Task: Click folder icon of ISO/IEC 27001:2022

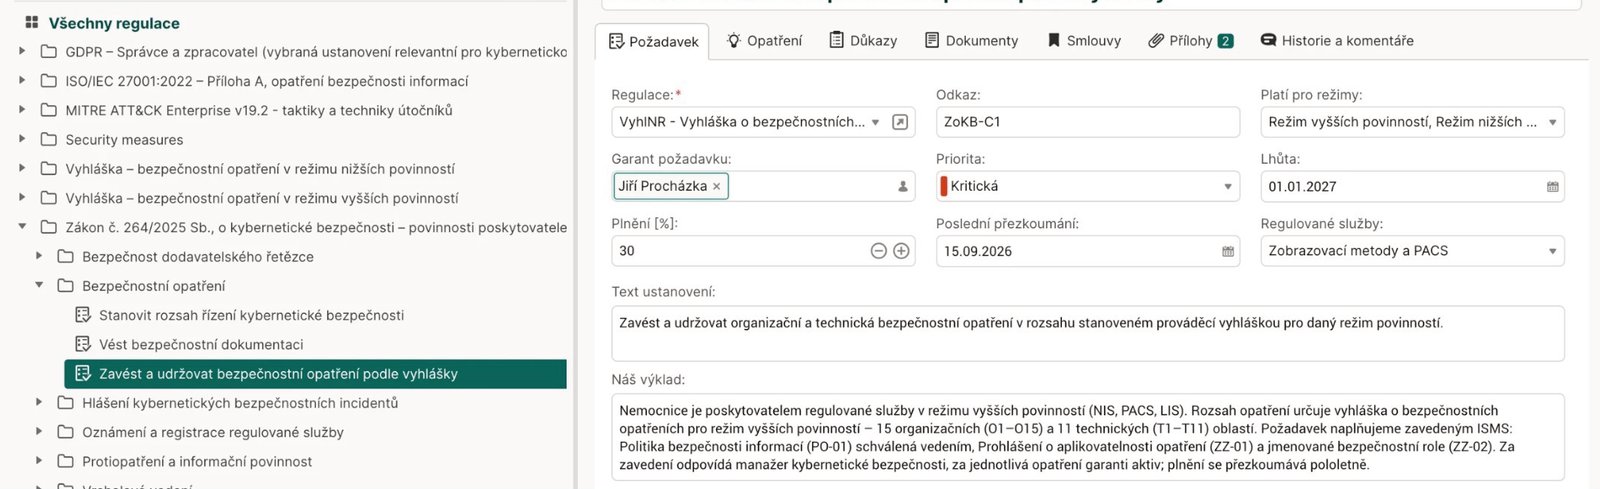Action: coord(48,81)
